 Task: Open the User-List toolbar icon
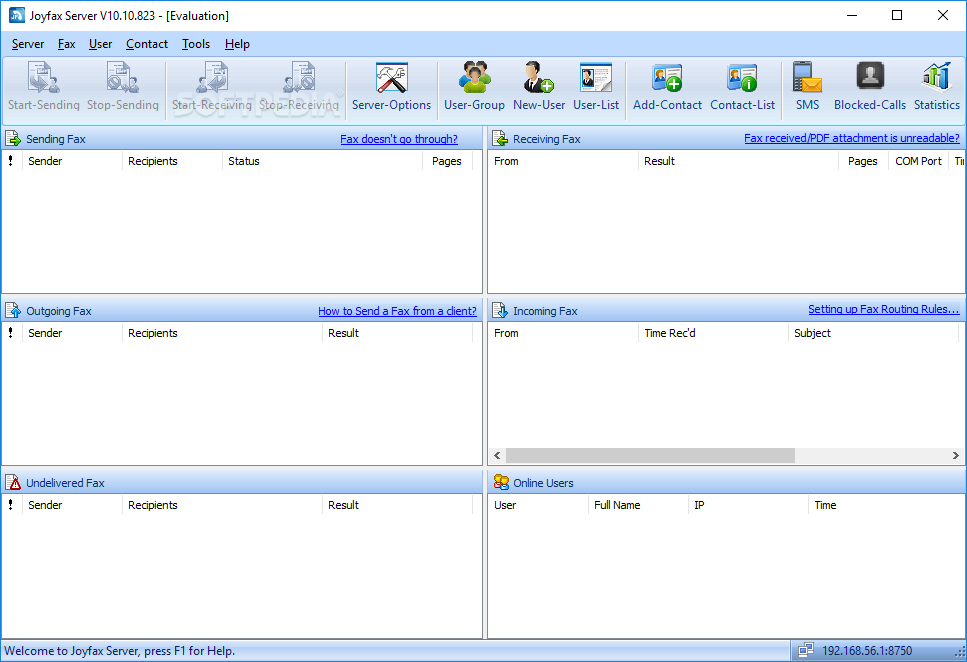pyautogui.click(x=596, y=87)
